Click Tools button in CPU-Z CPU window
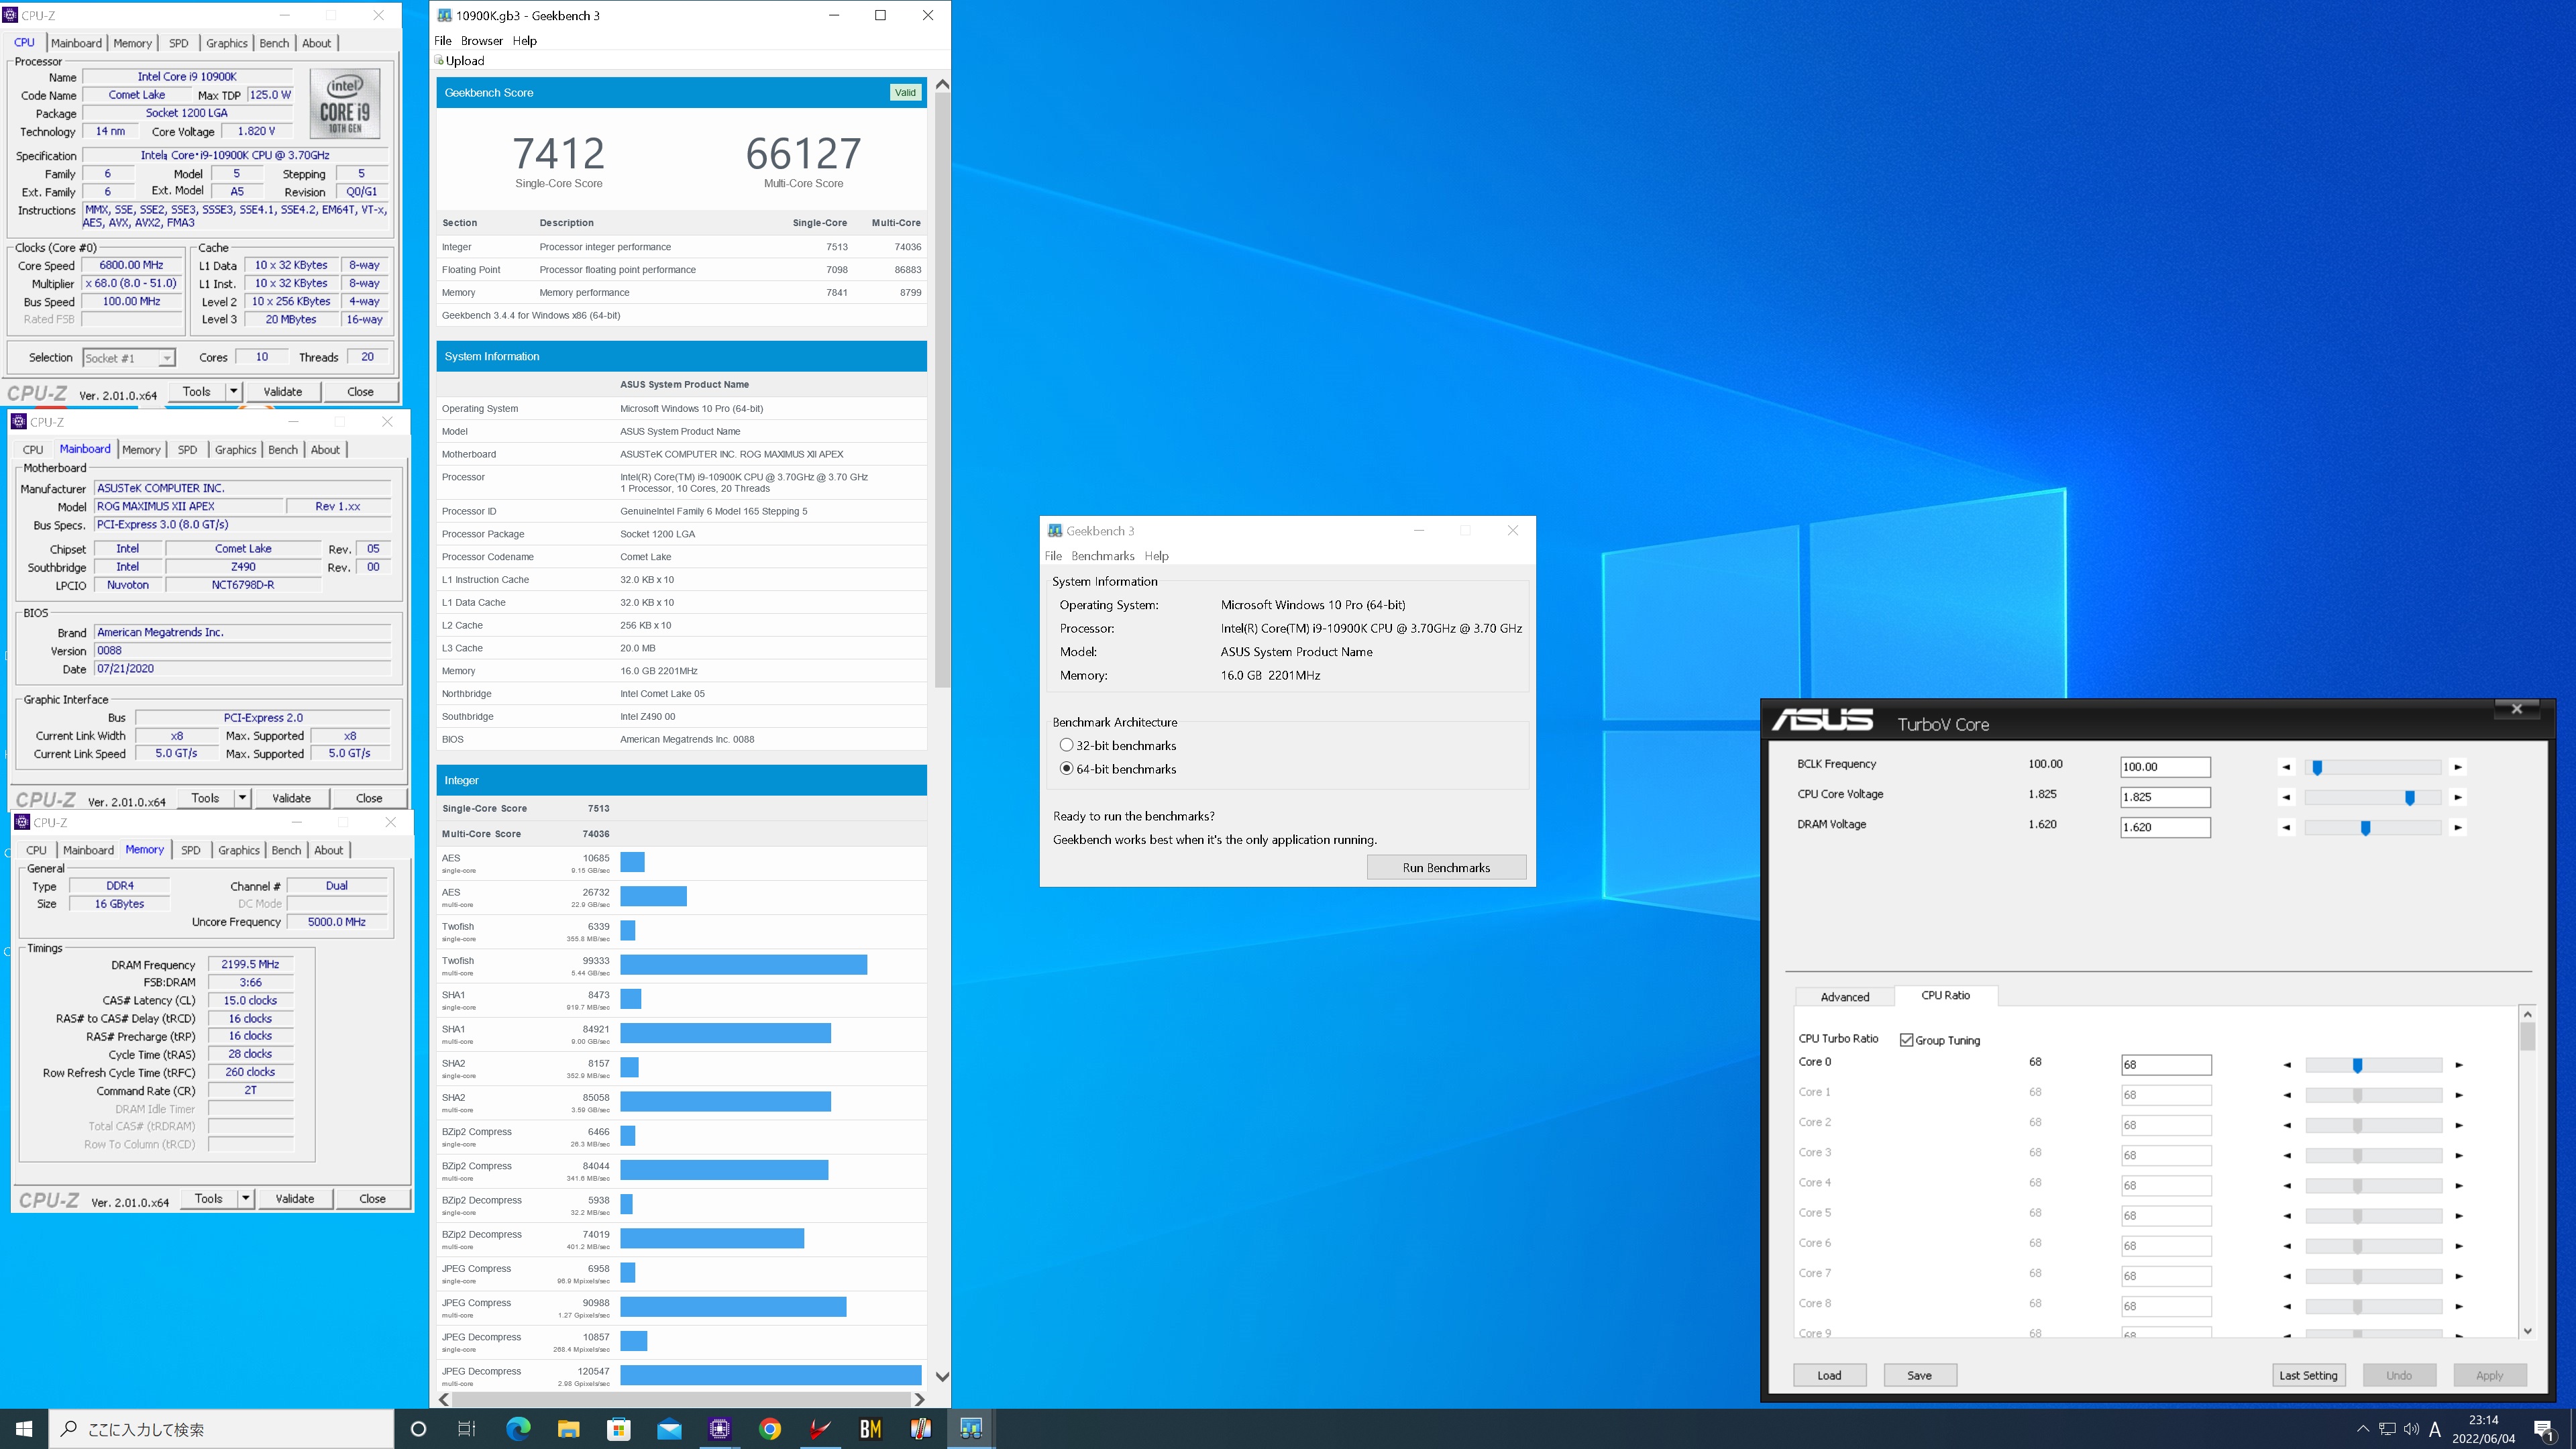 pos(197,392)
